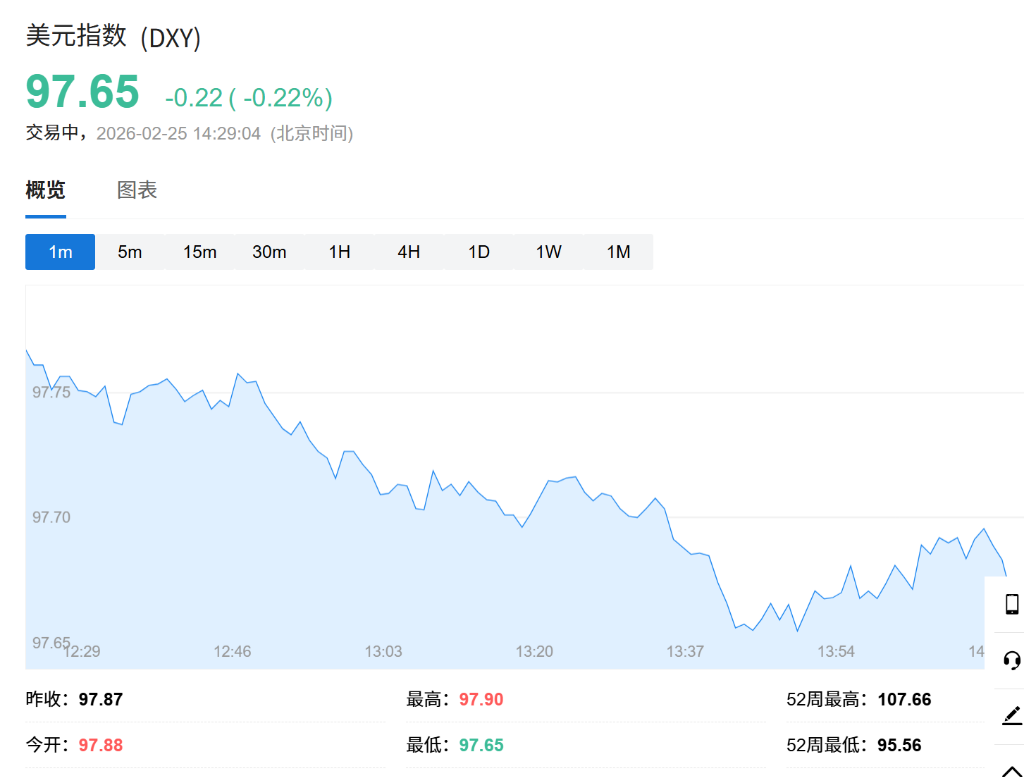Click the 52周最高 value 107.66
The image size is (1024, 777).
tap(904, 699)
